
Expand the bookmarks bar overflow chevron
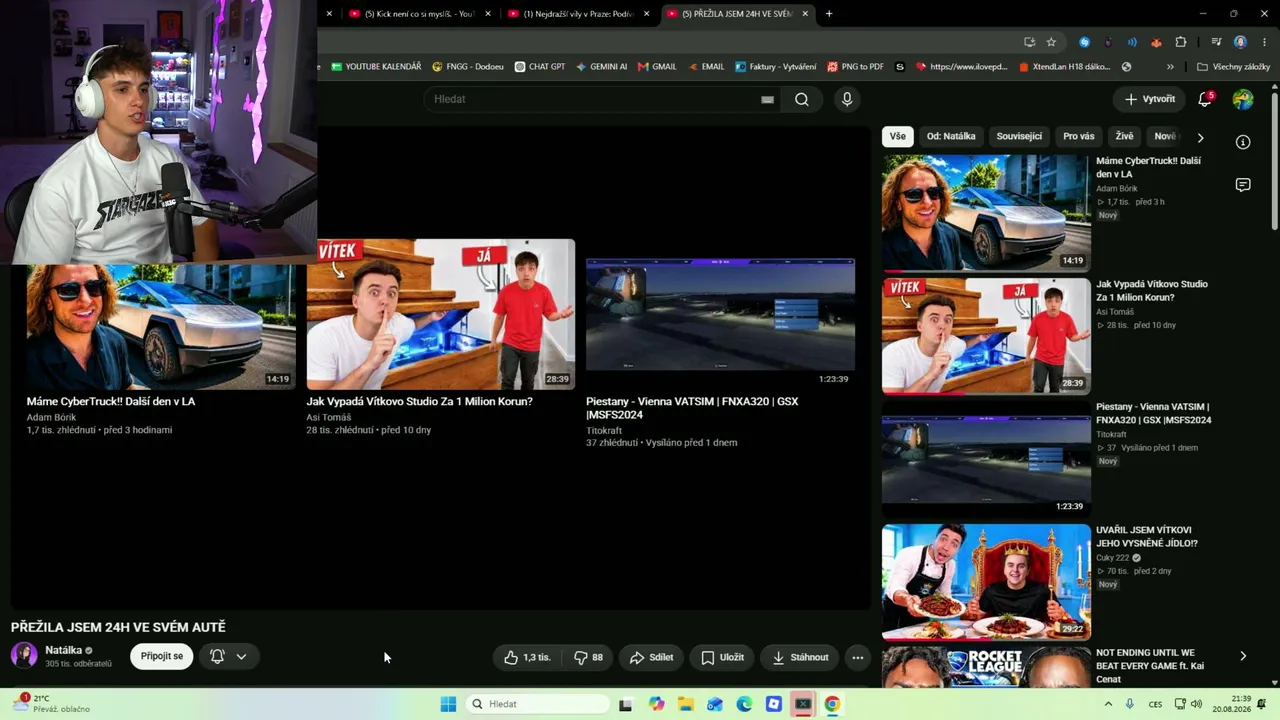click(1170, 67)
